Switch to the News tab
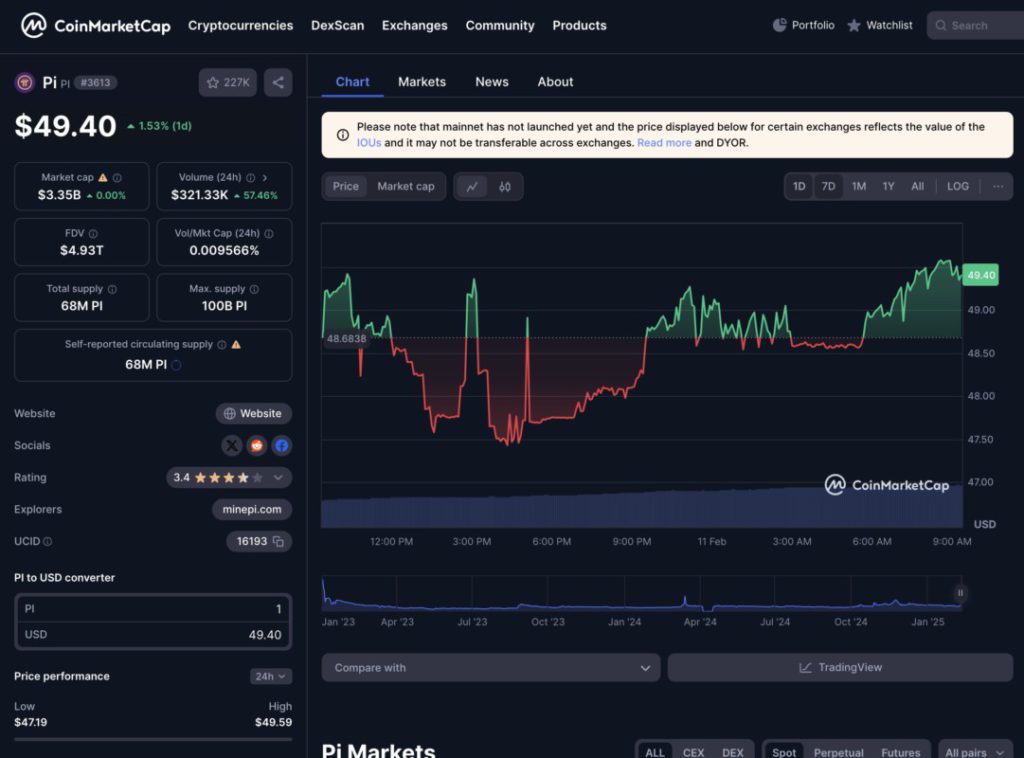The height and width of the screenshot is (758, 1024). [x=492, y=82]
